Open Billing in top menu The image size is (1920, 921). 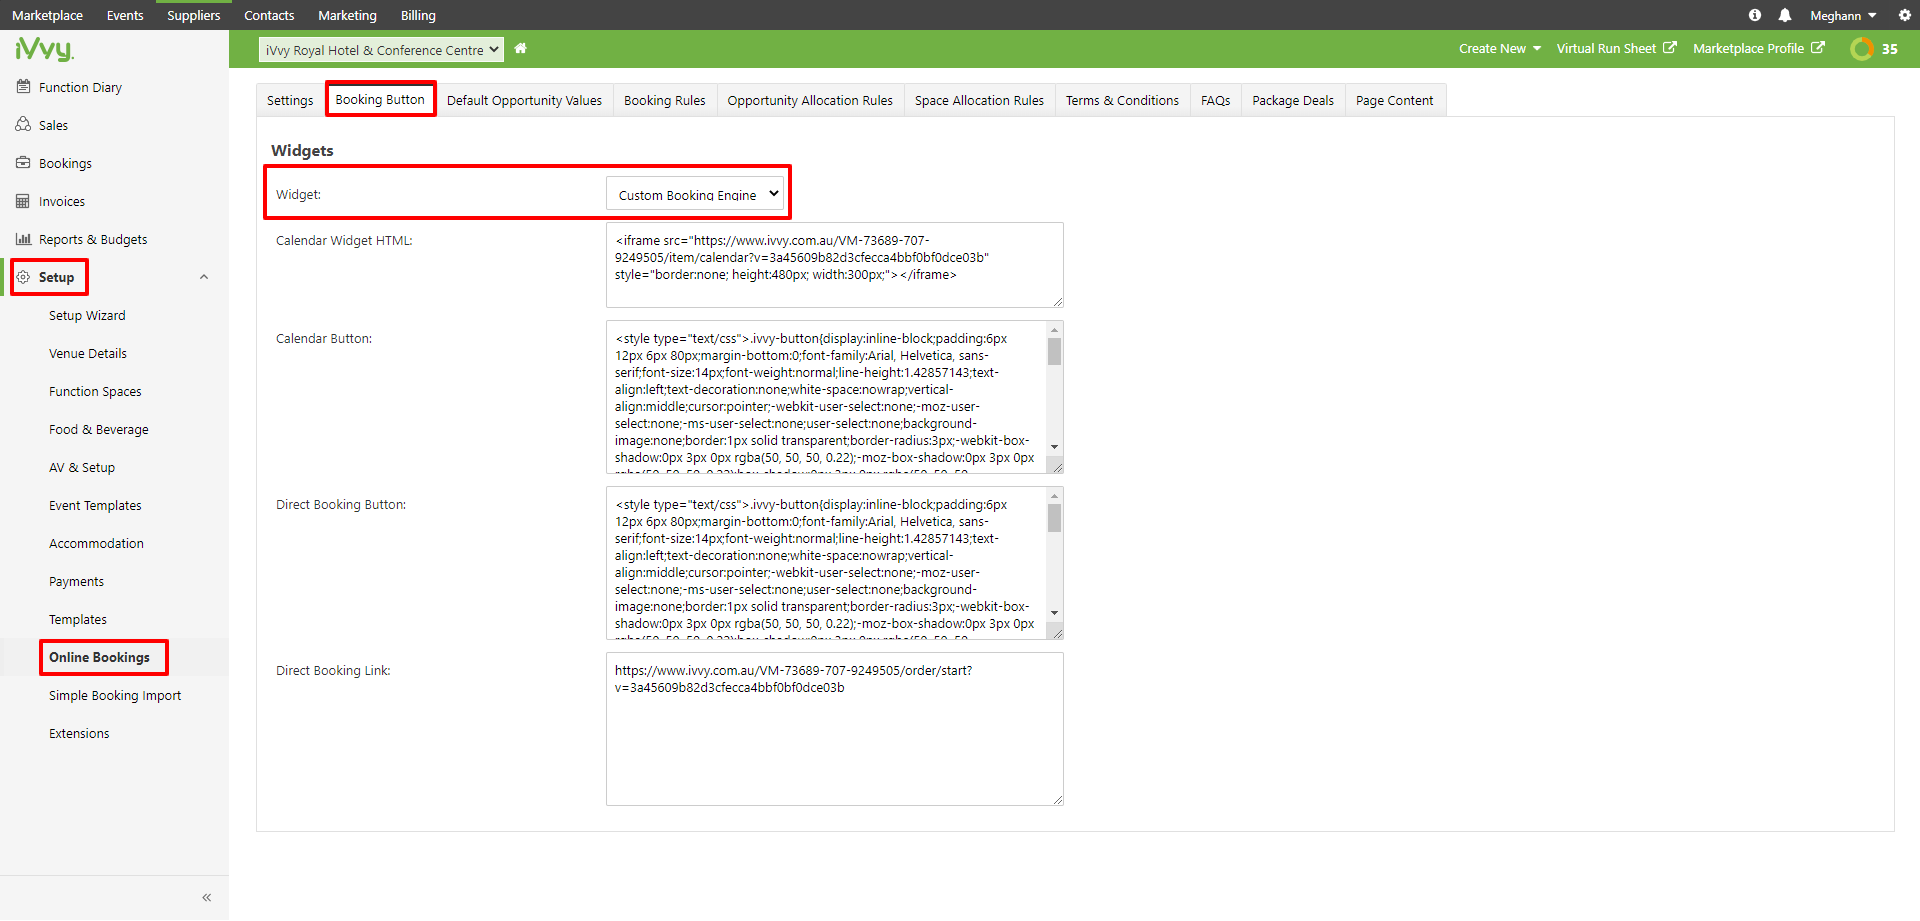pos(418,15)
